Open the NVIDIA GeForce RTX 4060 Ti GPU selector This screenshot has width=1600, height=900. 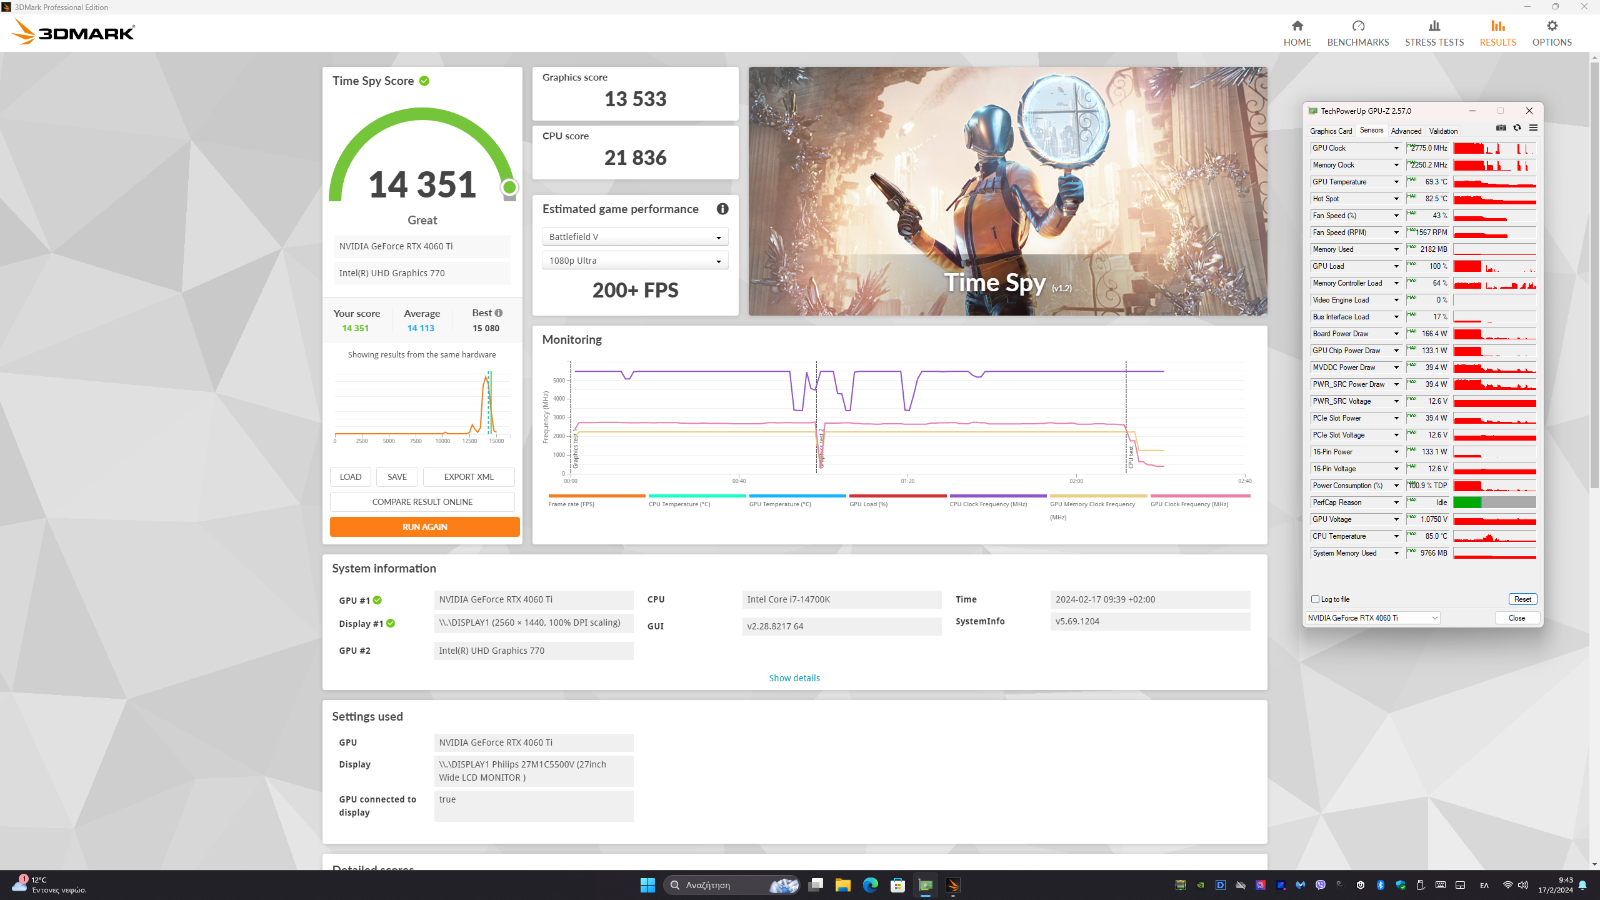[x=1373, y=618]
